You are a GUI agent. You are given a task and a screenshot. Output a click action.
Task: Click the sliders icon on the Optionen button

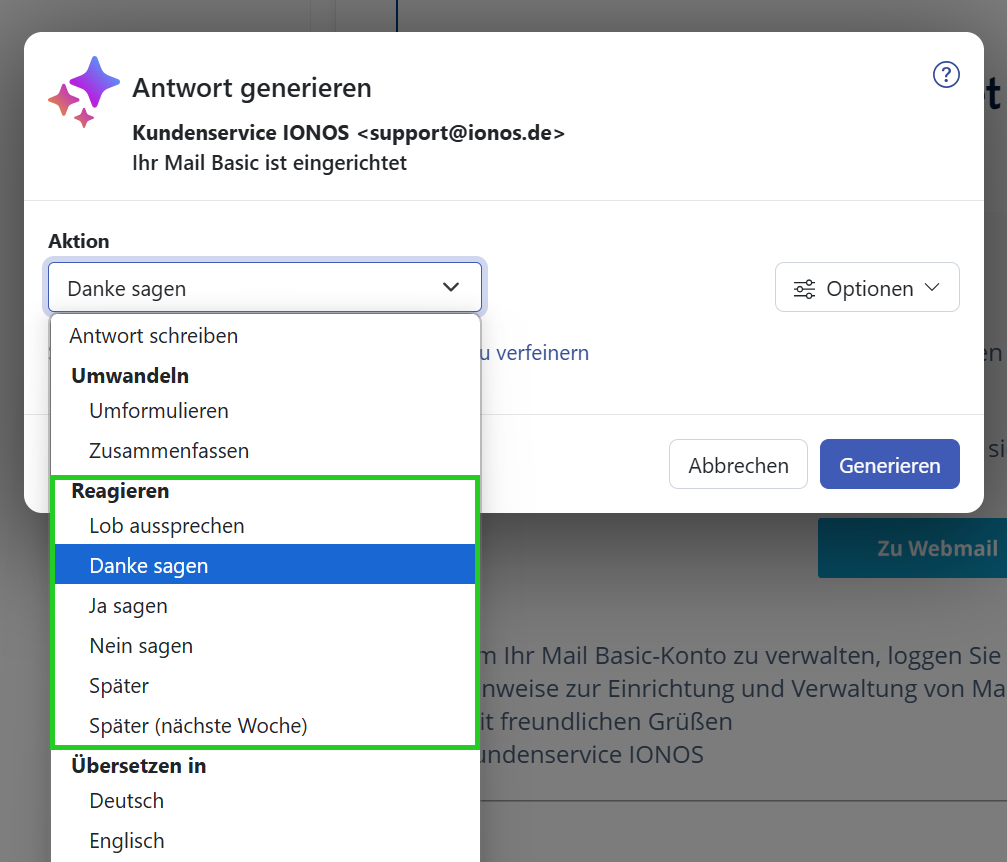click(804, 289)
